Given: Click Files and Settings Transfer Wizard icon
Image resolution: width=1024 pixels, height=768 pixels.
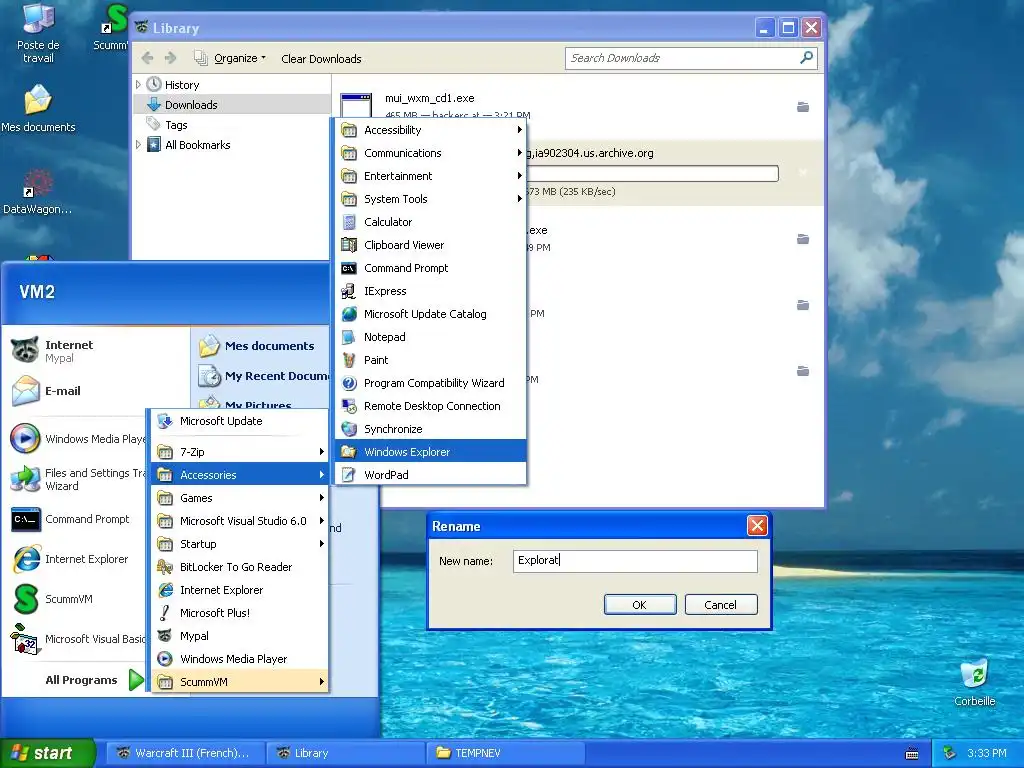Looking at the screenshot, I should (x=25, y=479).
